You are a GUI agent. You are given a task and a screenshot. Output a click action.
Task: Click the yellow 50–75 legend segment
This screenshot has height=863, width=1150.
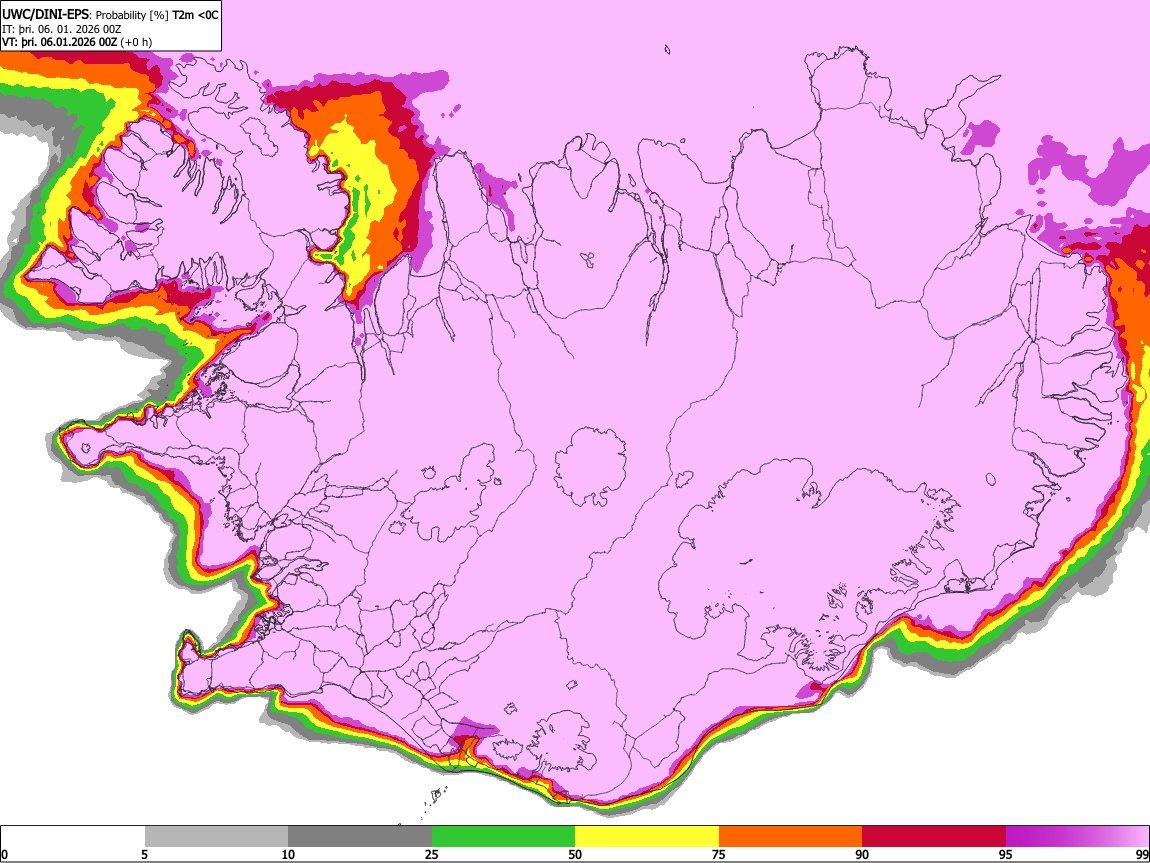coord(647,836)
